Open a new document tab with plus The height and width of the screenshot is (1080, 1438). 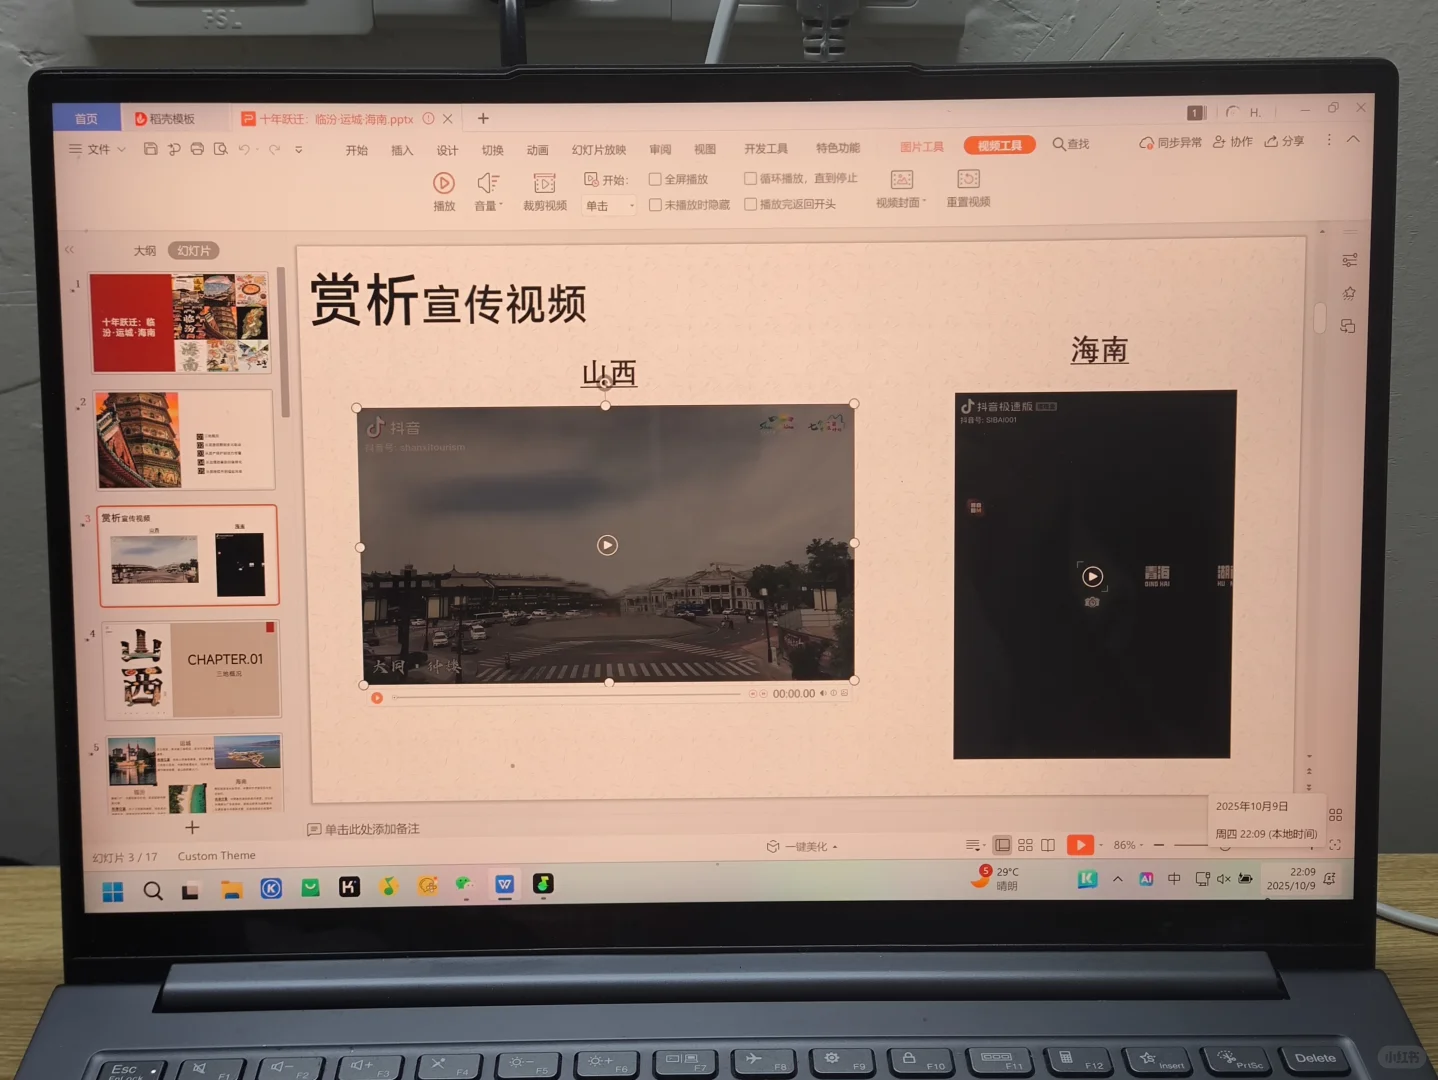point(483,118)
